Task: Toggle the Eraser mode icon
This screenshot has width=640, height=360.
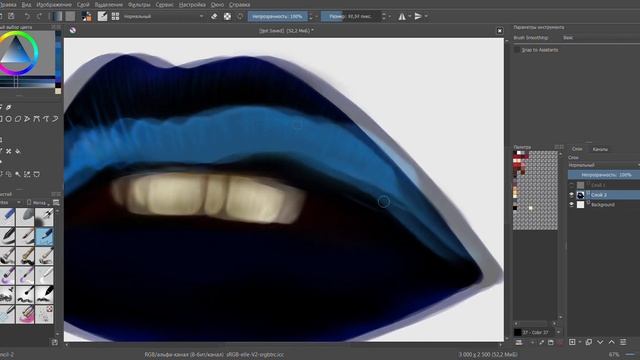Action: pos(214,16)
